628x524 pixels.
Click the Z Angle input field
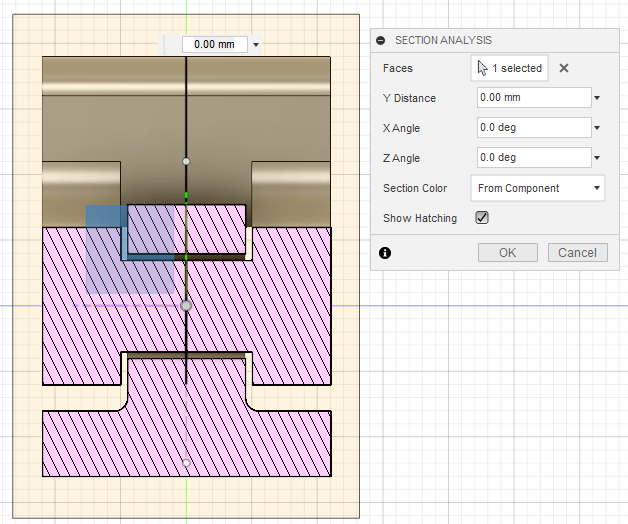pyautogui.click(x=534, y=157)
